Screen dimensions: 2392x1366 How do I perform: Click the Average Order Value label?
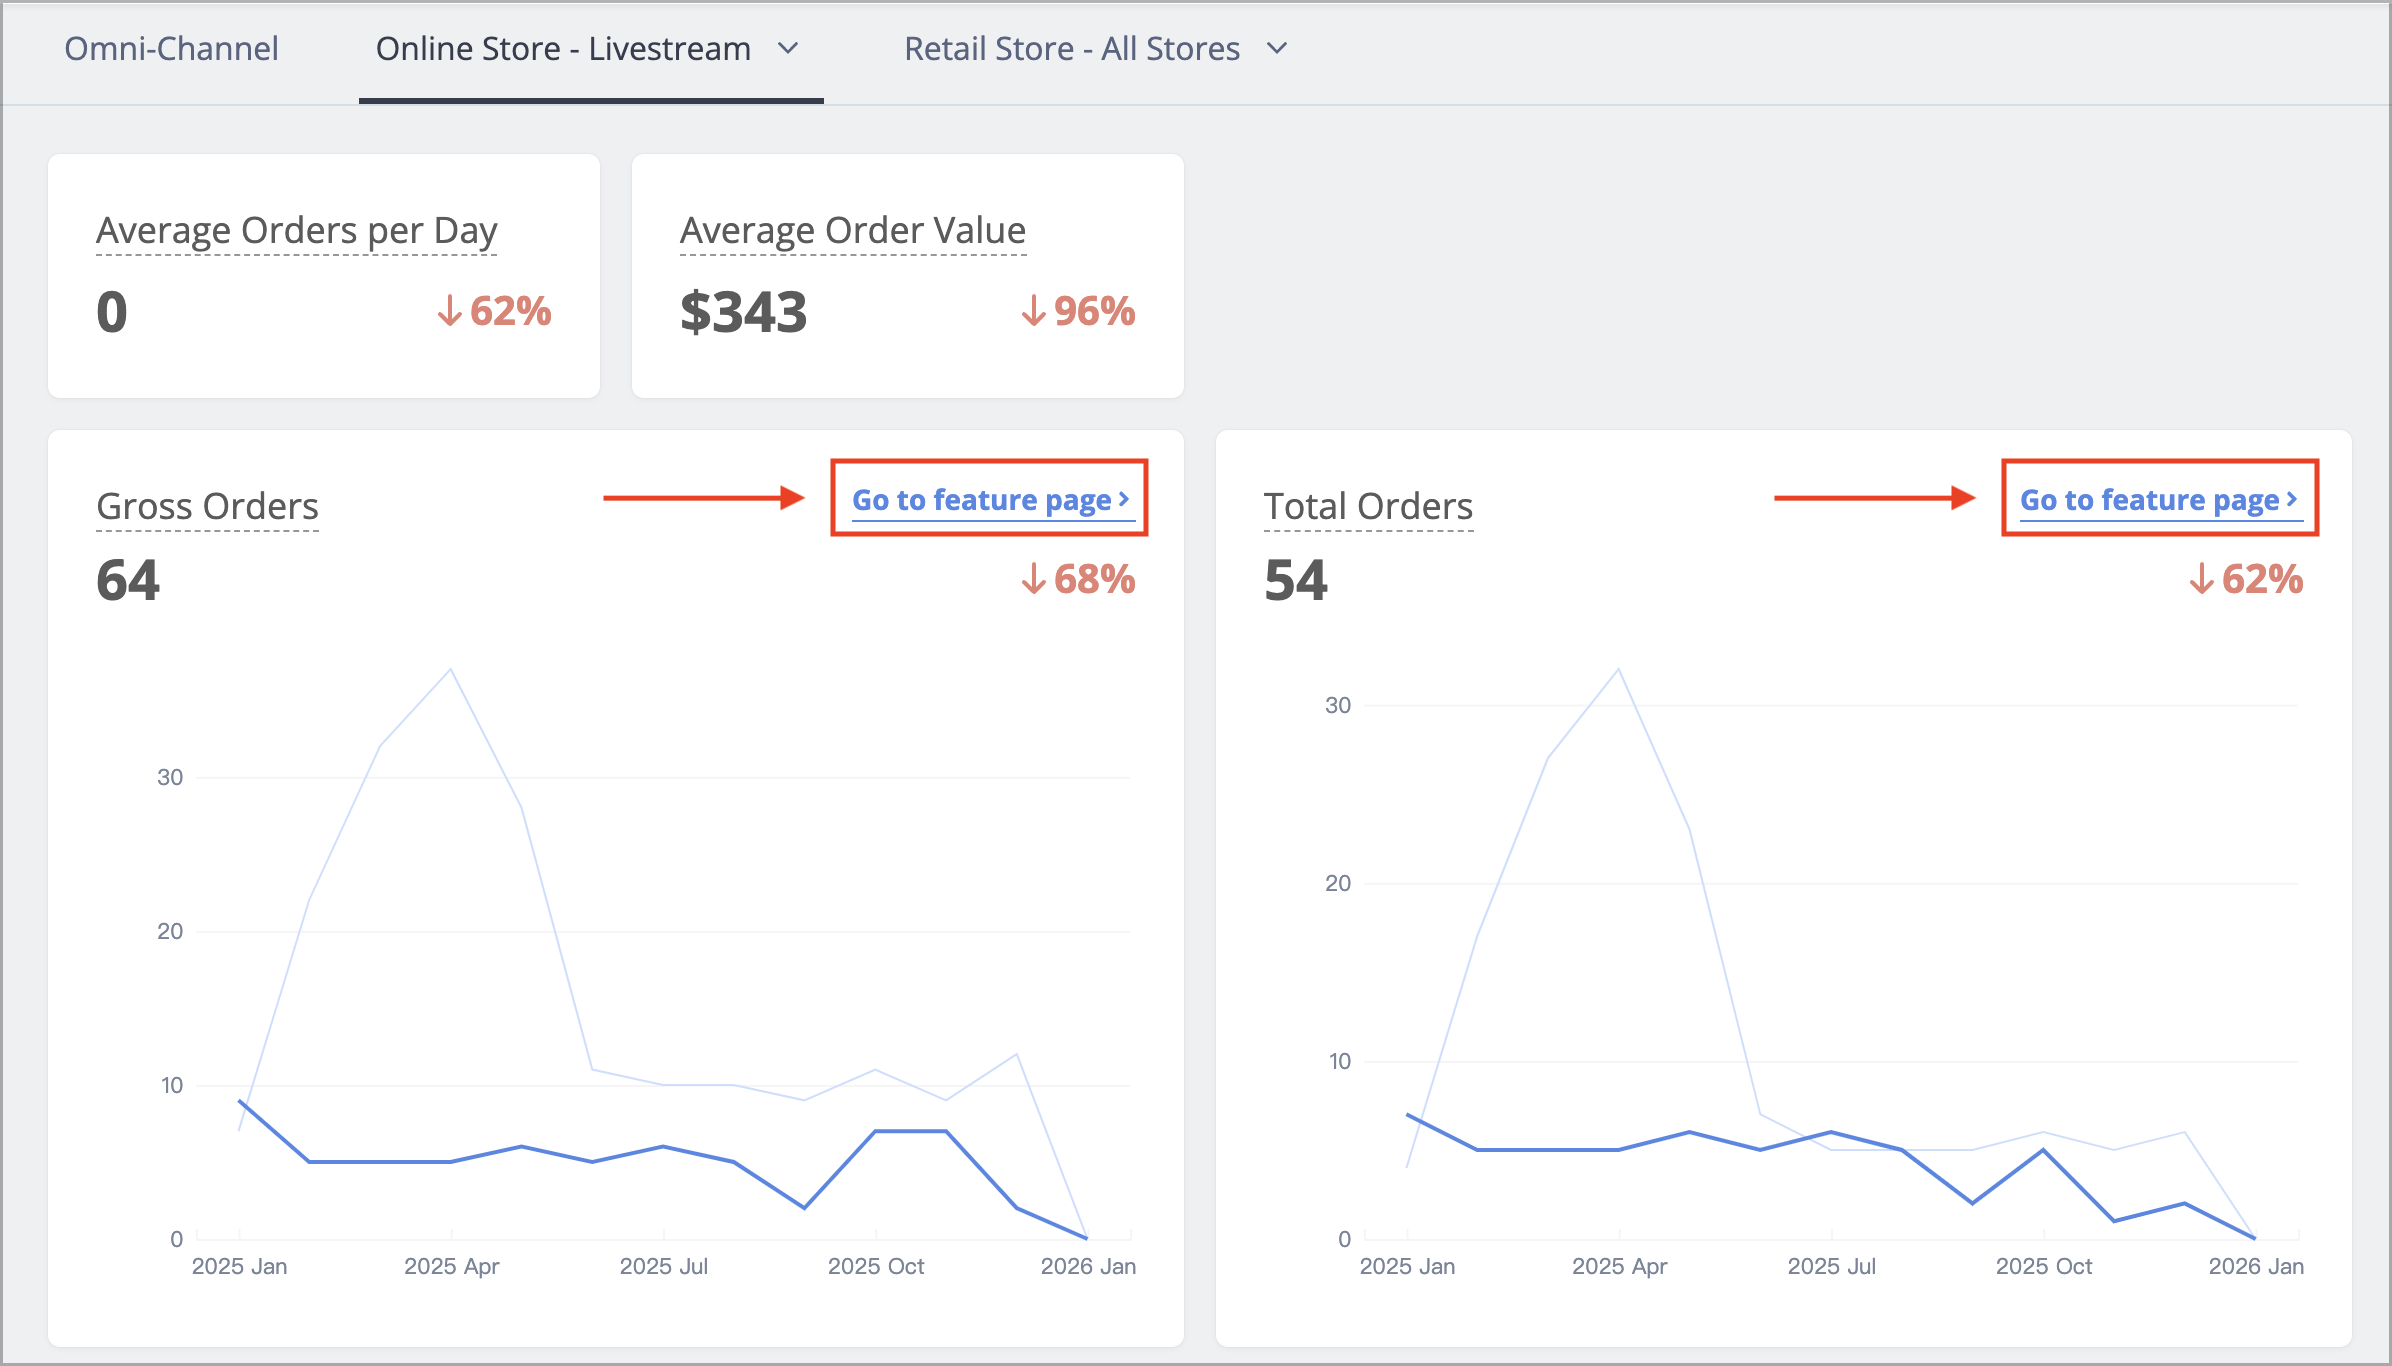[x=853, y=230]
